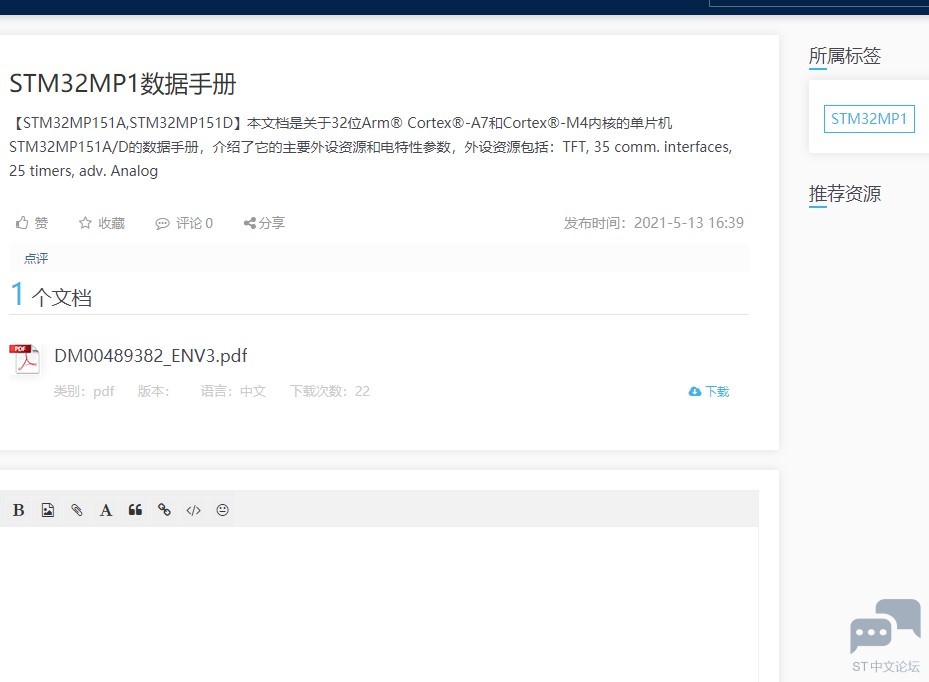Open emoji smiley picker

click(222, 510)
